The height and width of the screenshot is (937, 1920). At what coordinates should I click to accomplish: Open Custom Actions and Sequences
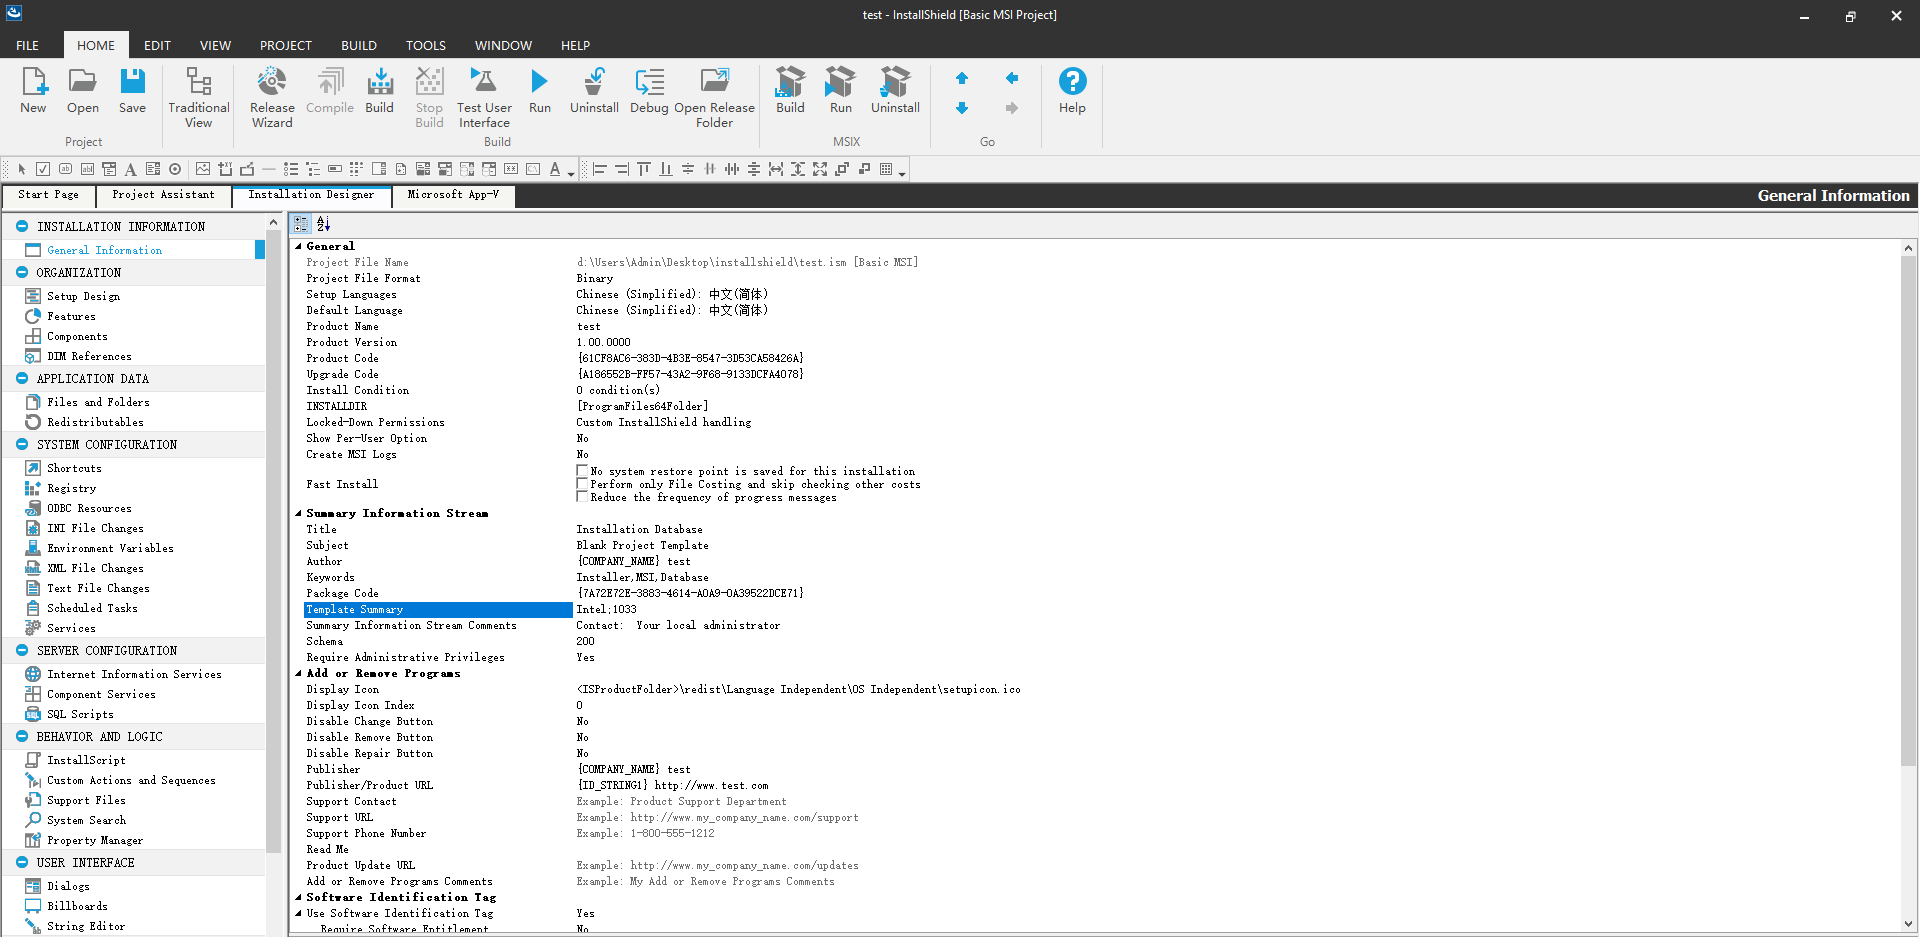click(x=131, y=780)
